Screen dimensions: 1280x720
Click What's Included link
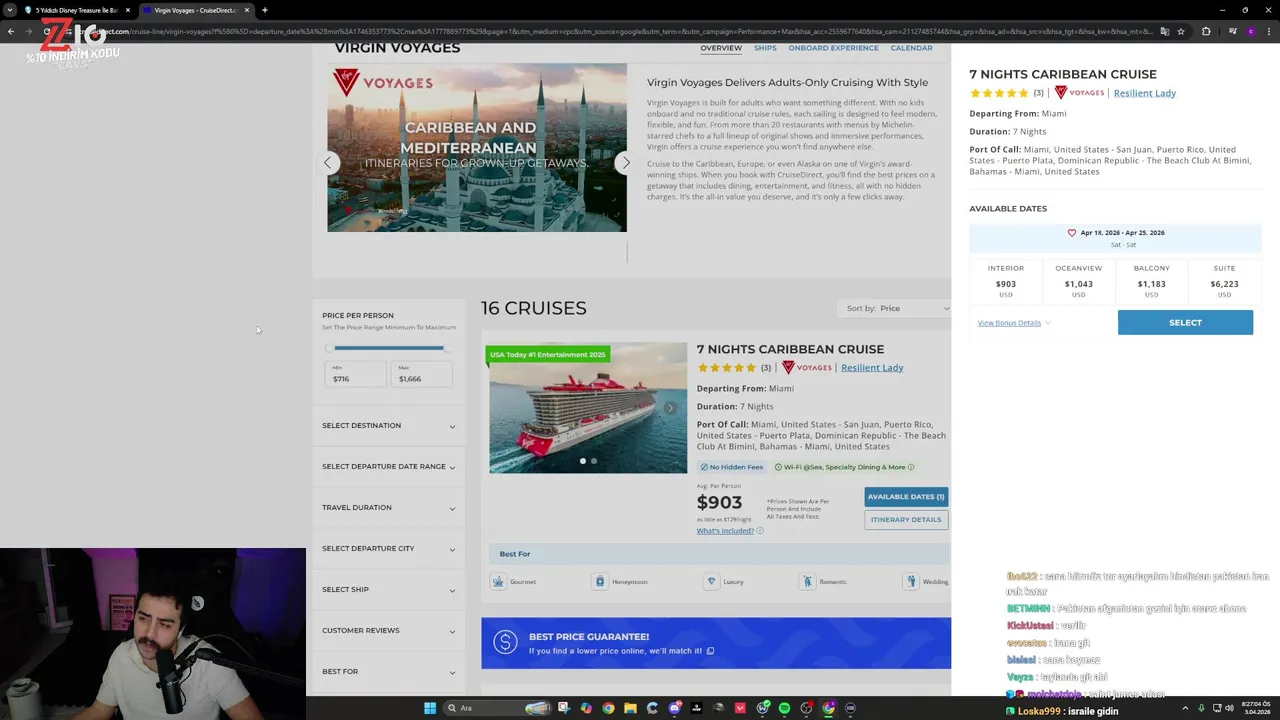click(725, 531)
